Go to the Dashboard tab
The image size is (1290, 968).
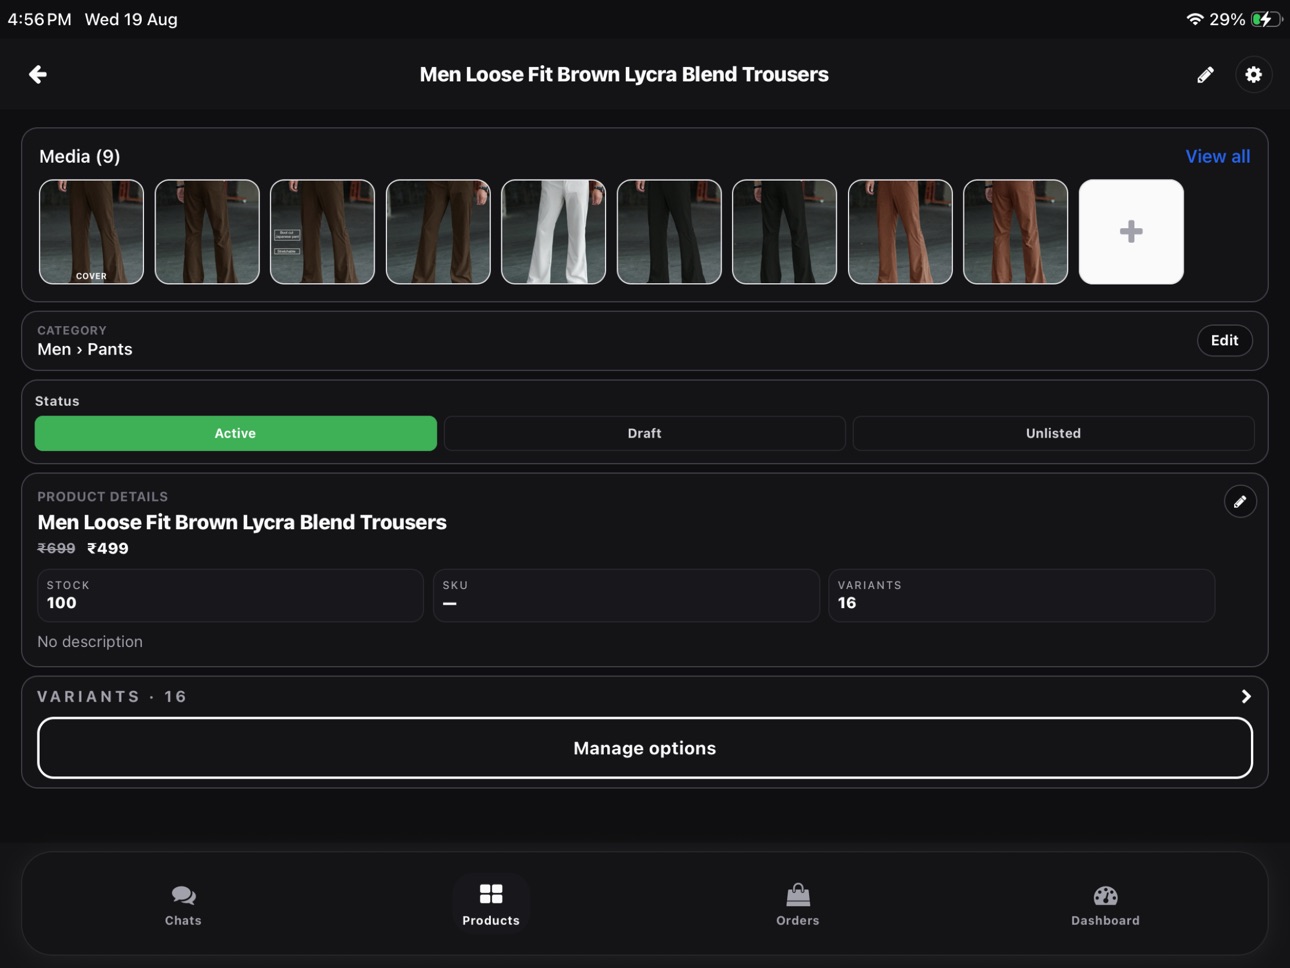click(1105, 905)
